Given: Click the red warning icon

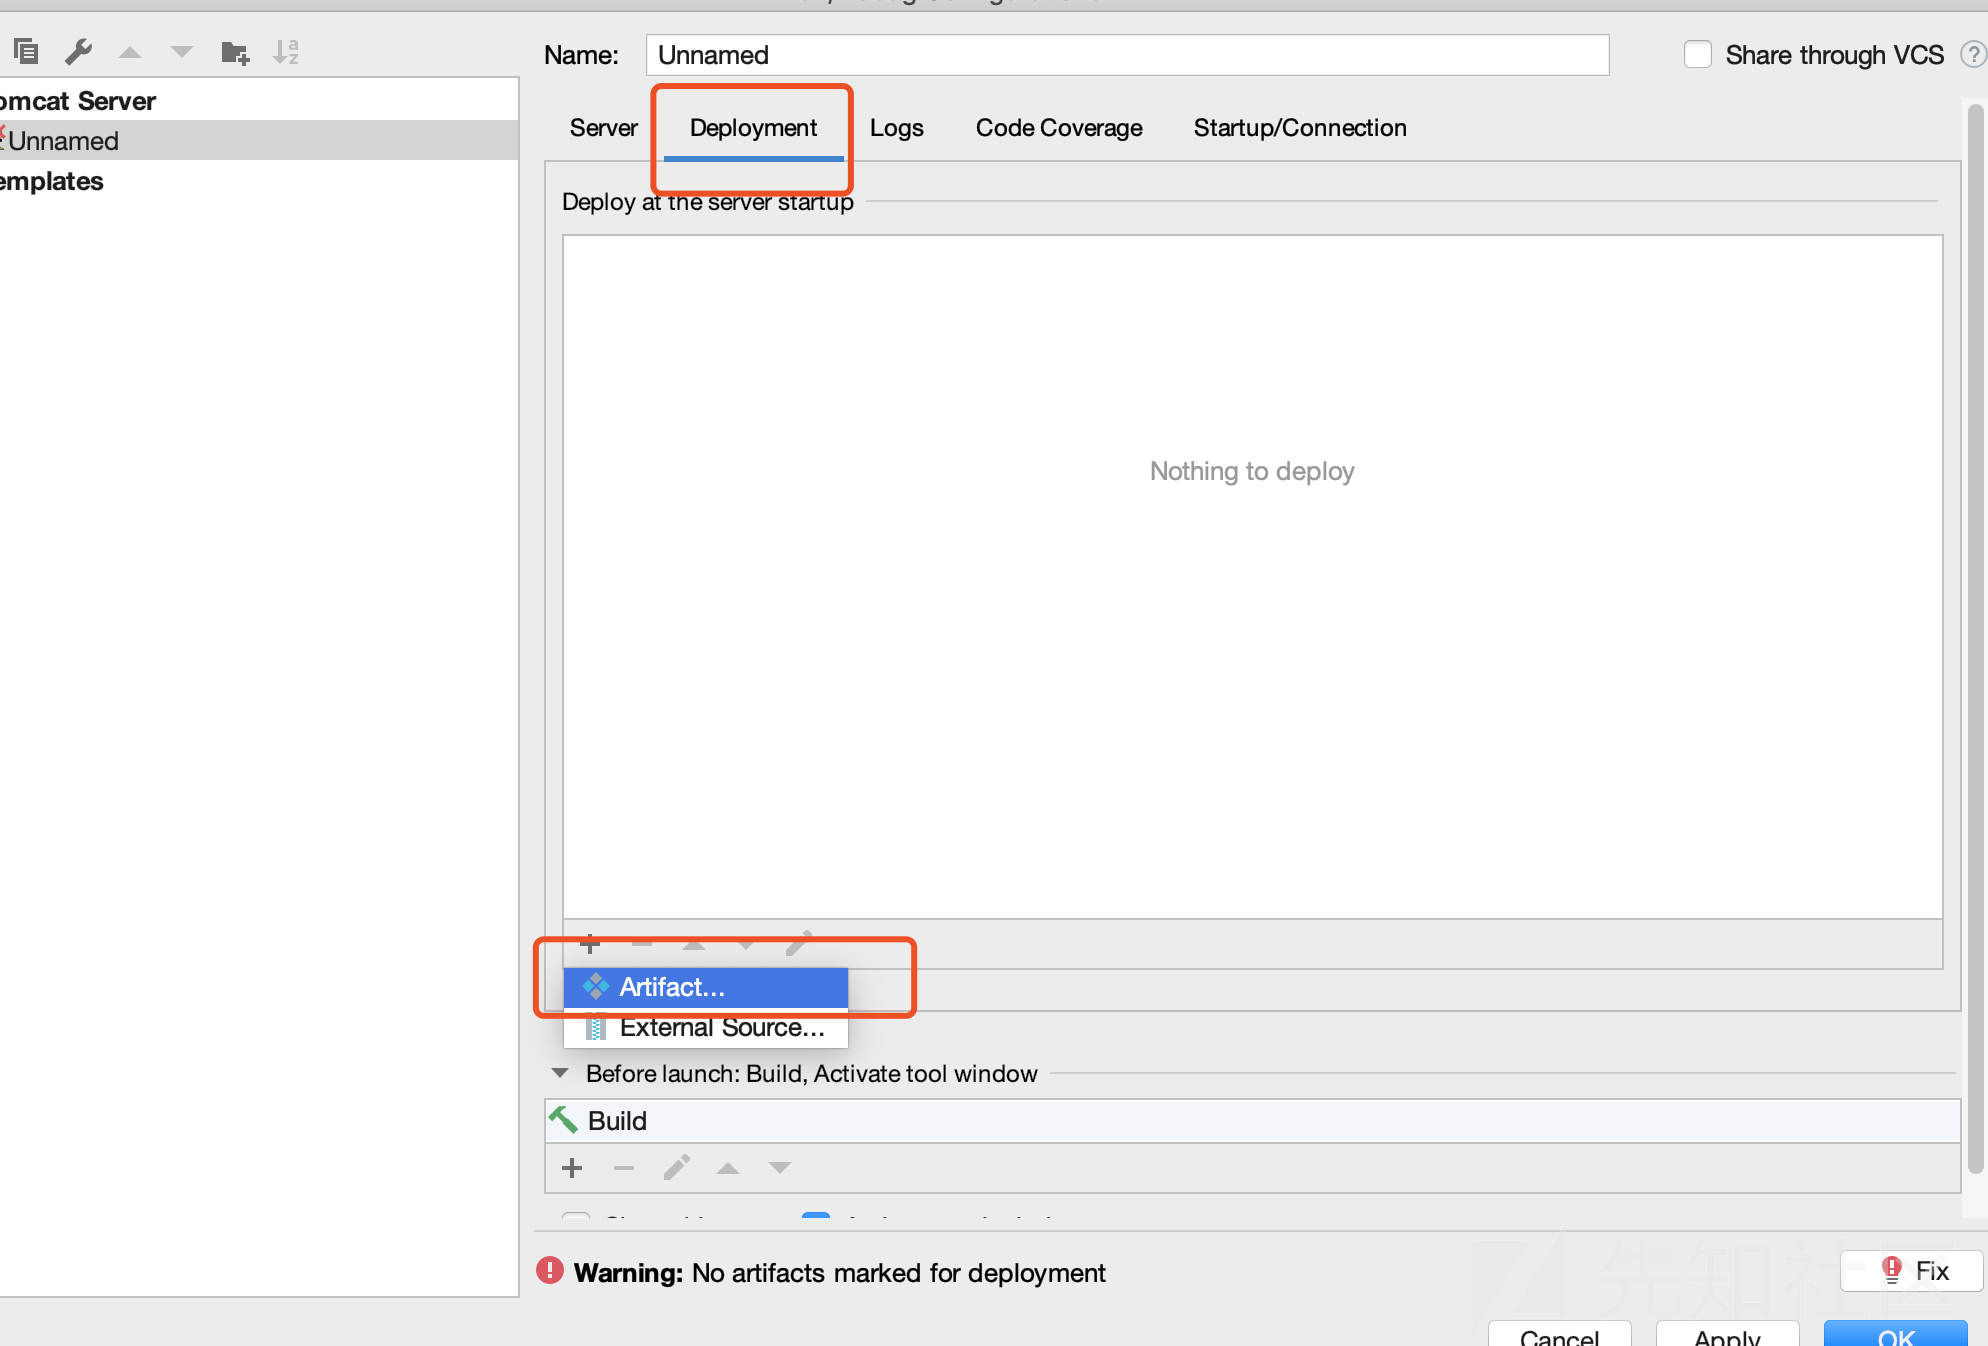Looking at the screenshot, I should [550, 1271].
